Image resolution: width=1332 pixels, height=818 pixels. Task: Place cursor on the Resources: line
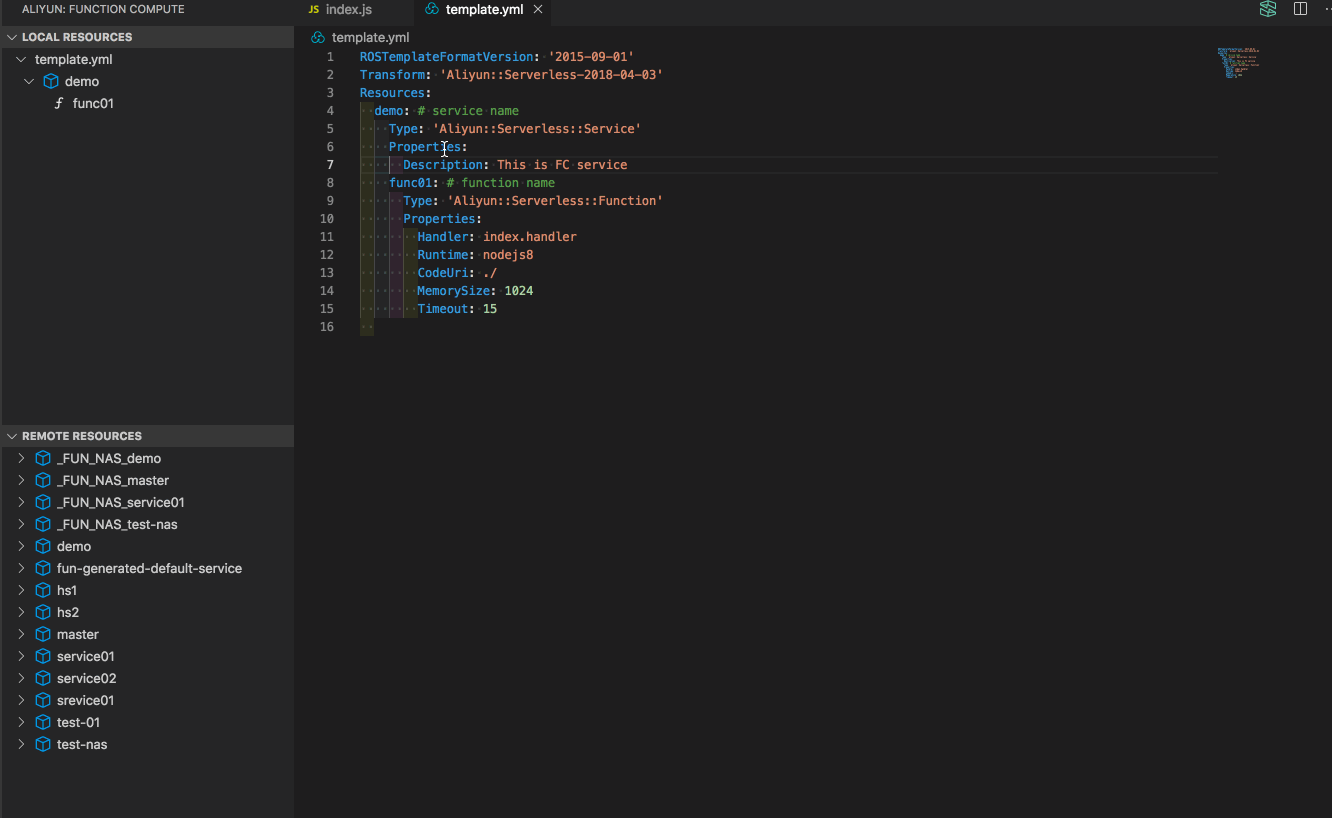point(396,93)
